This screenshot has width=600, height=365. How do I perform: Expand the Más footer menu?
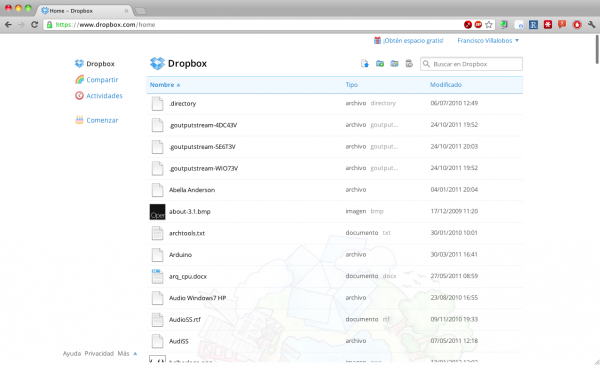coord(127,353)
